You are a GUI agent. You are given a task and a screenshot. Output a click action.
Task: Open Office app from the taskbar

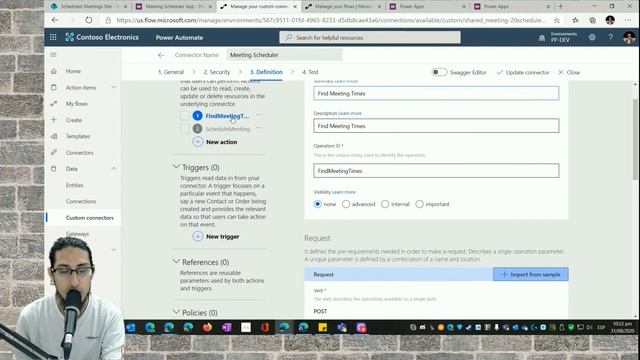[x=265, y=327]
